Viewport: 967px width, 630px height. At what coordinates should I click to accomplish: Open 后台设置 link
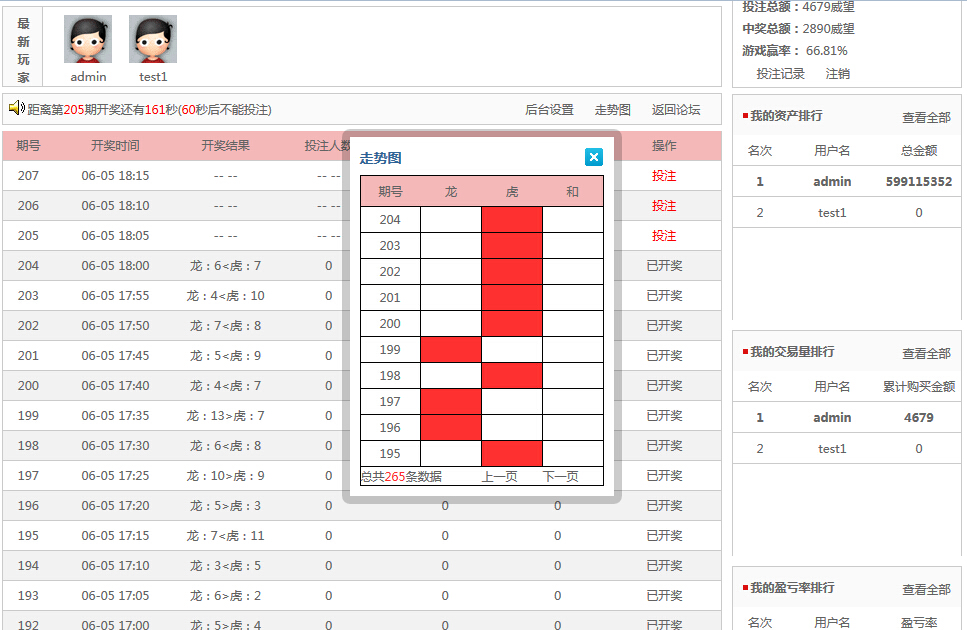tap(549, 110)
